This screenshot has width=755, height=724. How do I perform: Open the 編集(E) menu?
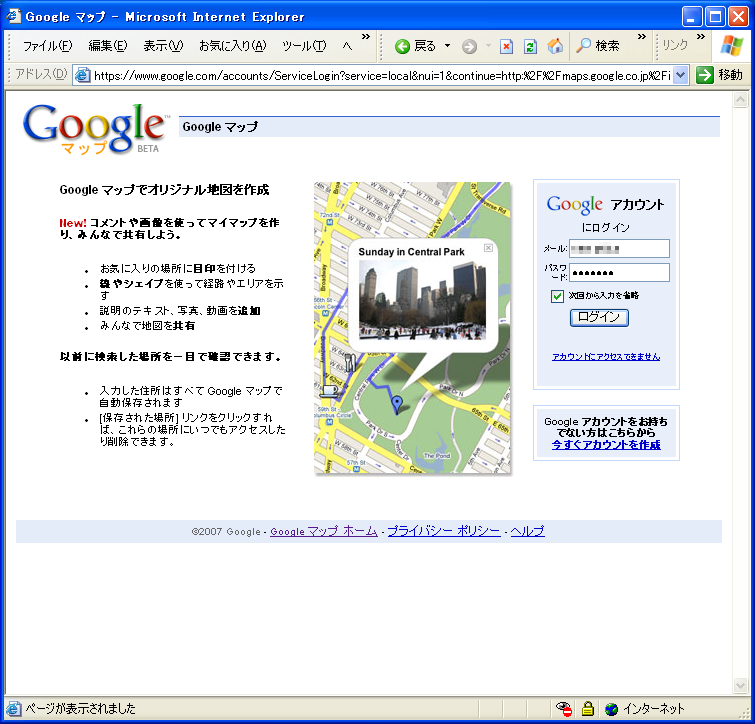tap(107, 46)
